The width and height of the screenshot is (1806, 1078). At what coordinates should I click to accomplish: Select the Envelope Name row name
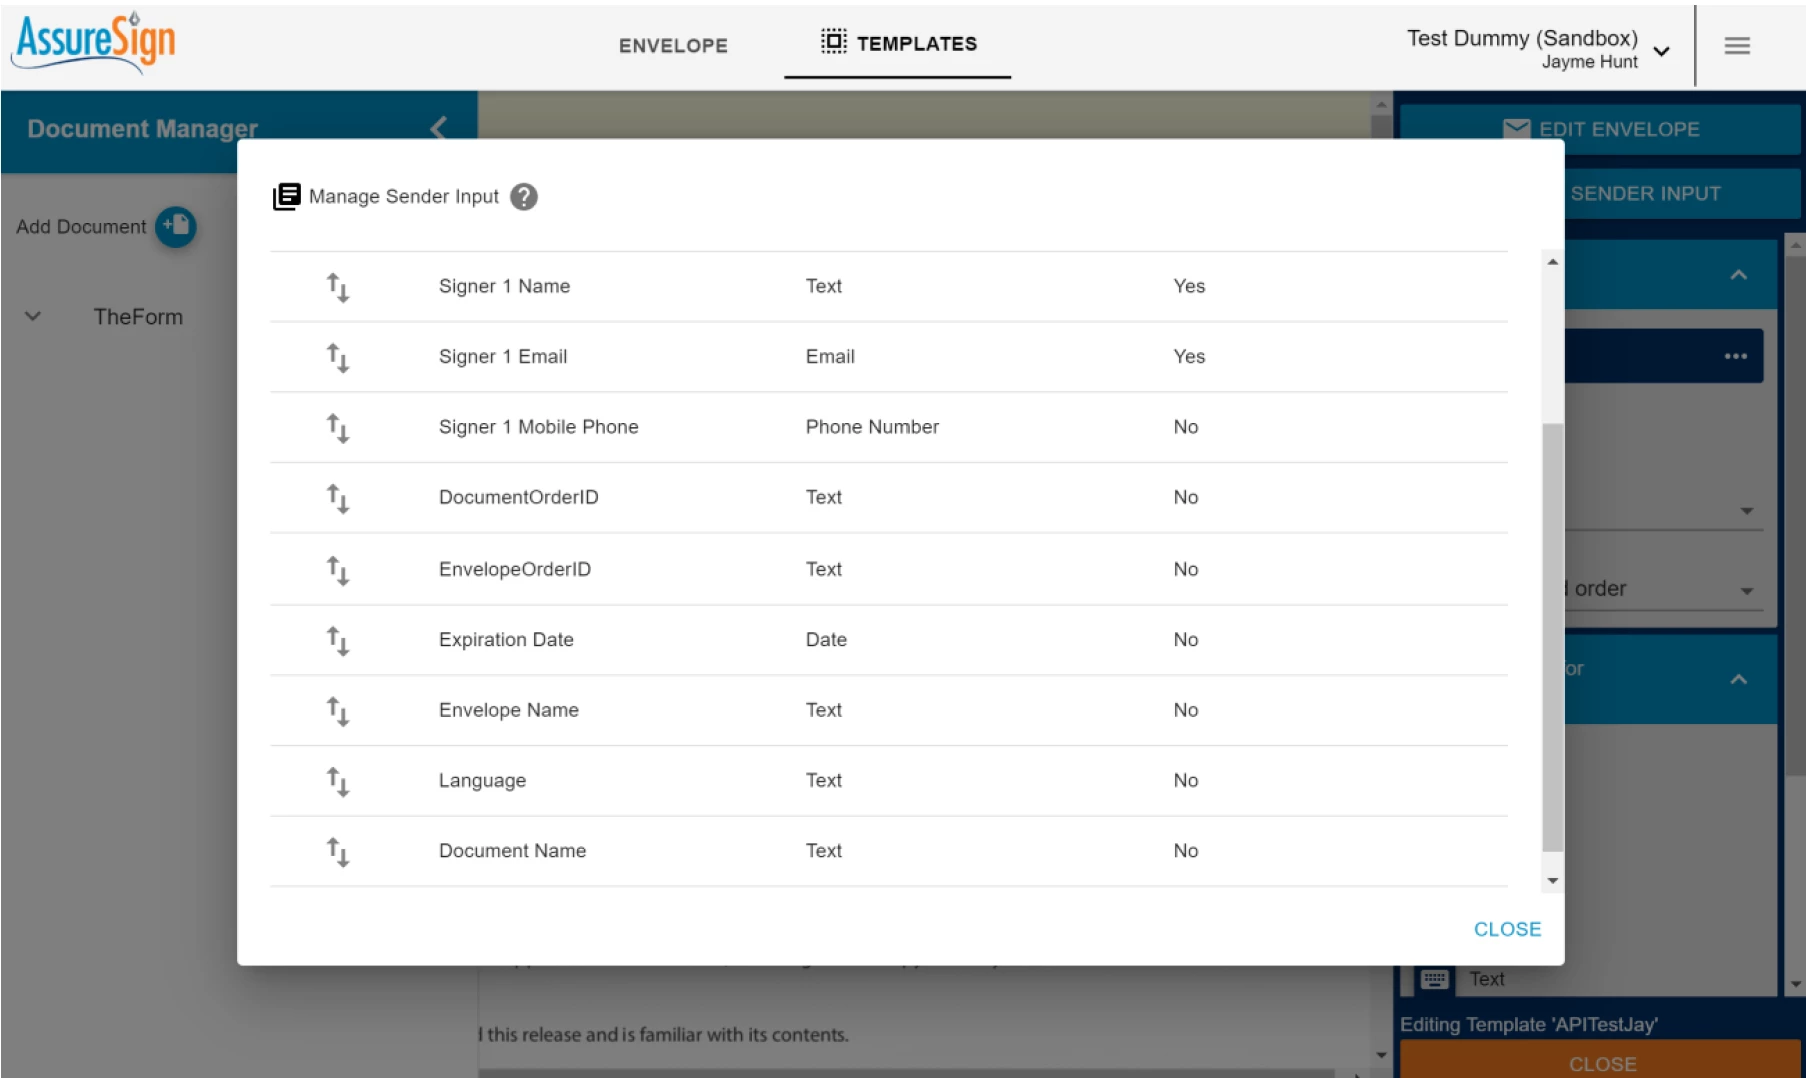point(508,710)
